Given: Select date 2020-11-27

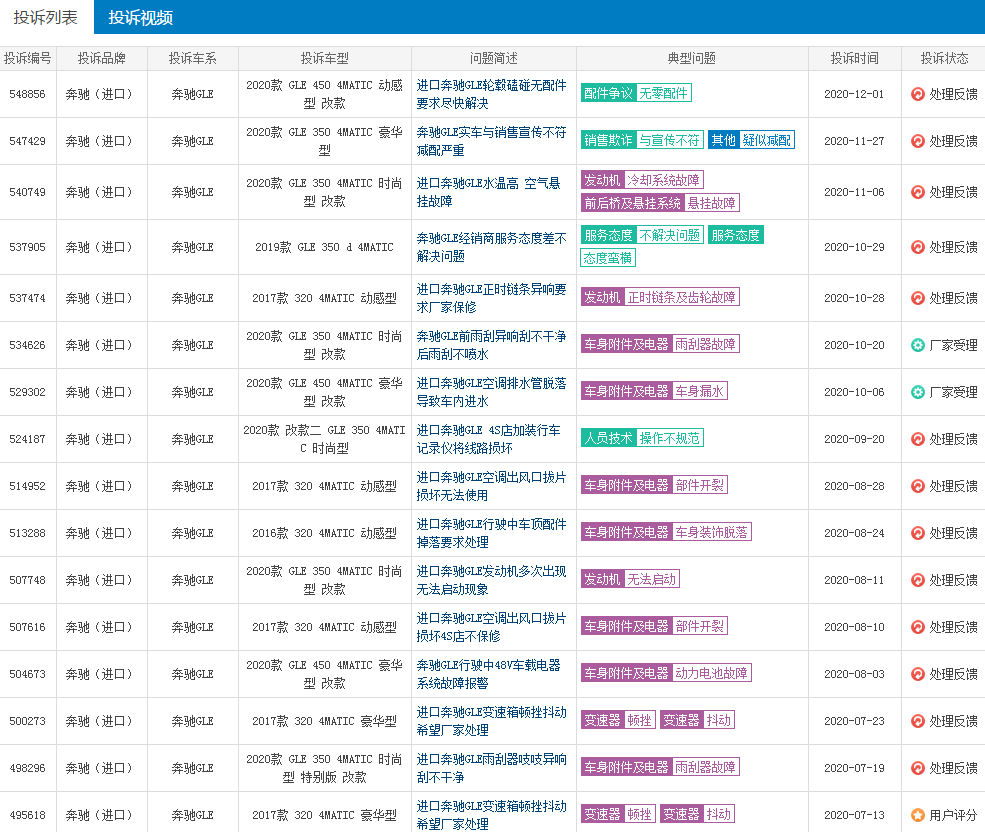Looking at the screenshot, I should click(854, 141).
